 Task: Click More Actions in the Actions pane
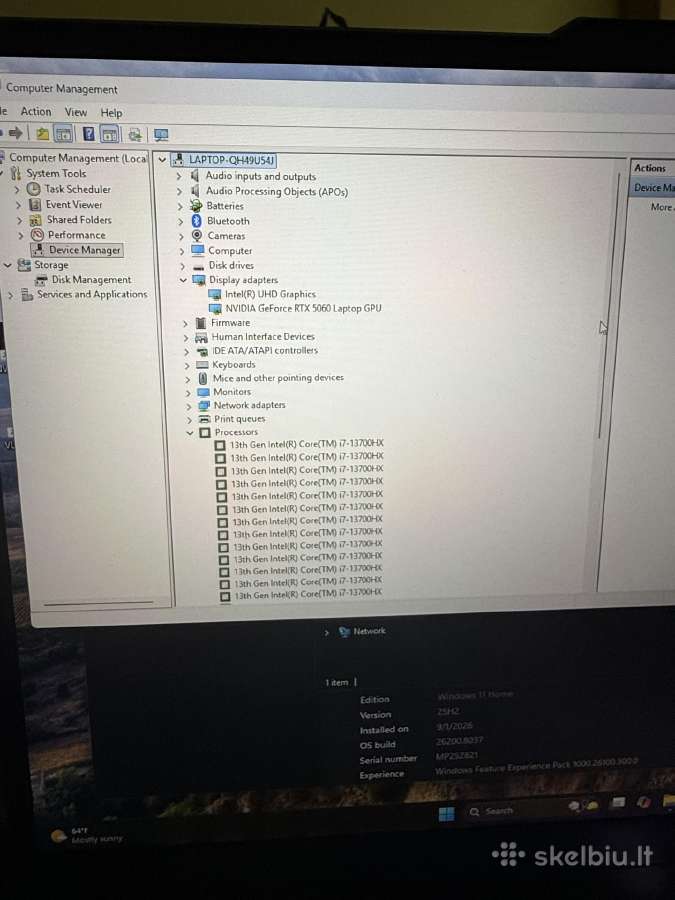tap(661, 207)
